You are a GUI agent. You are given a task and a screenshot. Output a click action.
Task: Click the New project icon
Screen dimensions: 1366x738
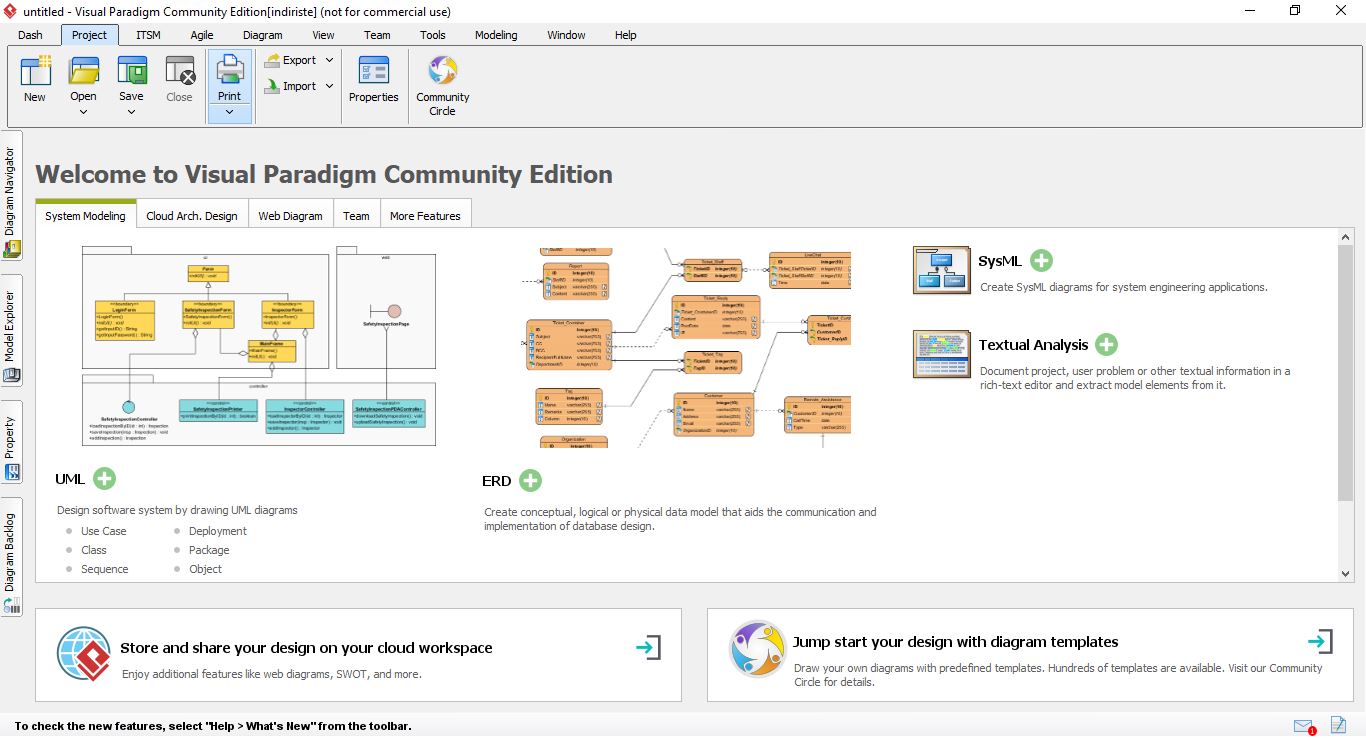35,71
